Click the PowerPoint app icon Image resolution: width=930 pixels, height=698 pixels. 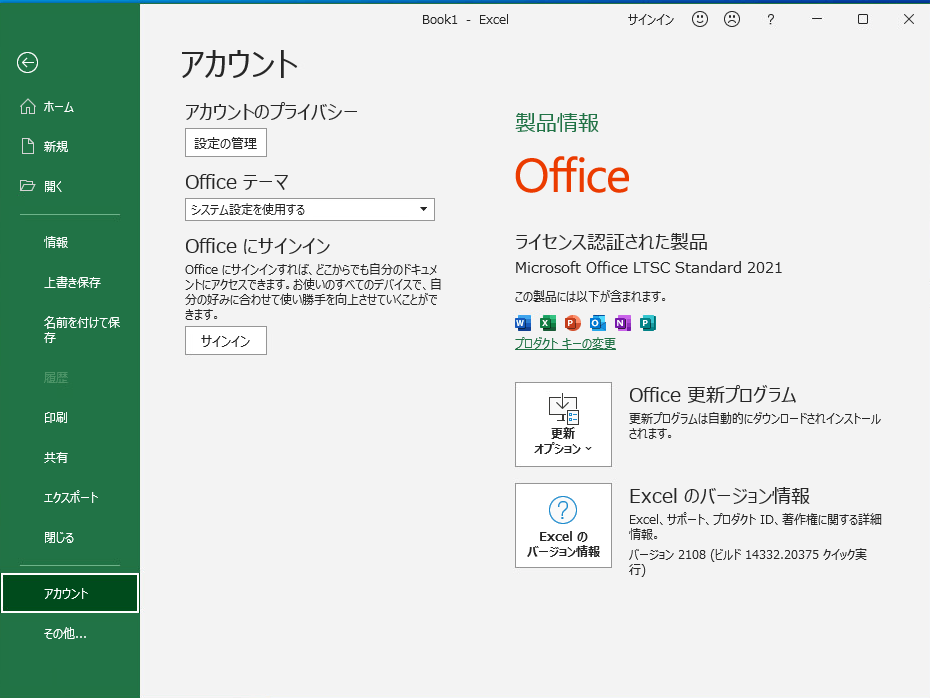coord(571,323)
